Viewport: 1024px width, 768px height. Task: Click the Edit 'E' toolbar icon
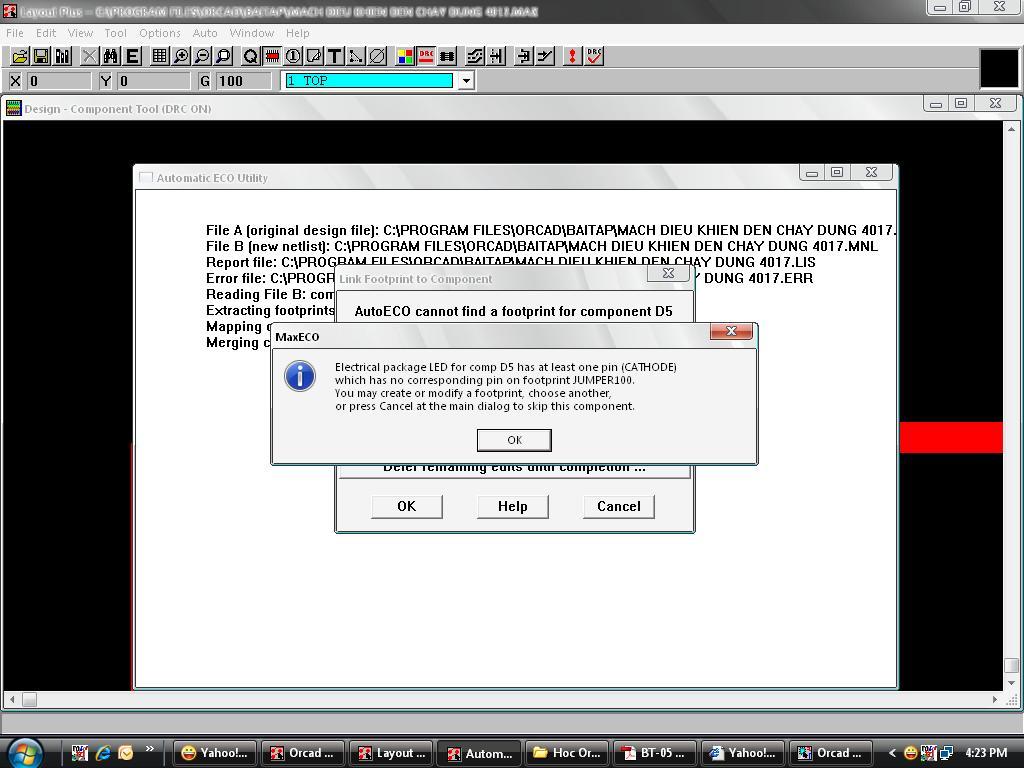(132, 56)
